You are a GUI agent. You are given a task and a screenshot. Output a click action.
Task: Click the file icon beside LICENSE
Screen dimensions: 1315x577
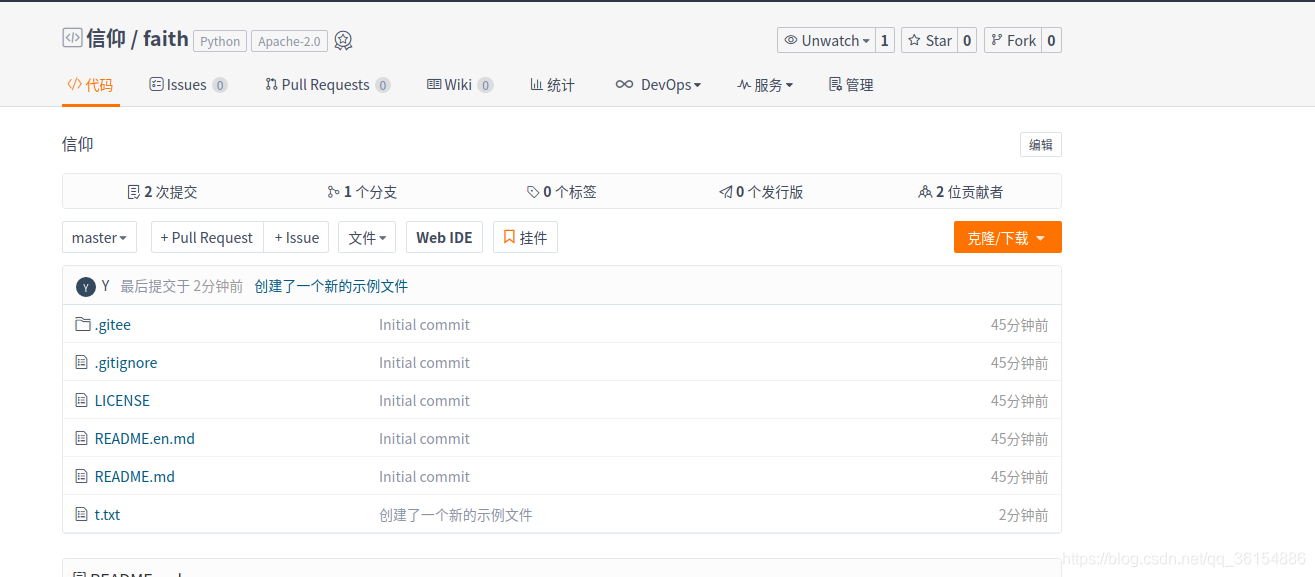[x=82, y=400]
